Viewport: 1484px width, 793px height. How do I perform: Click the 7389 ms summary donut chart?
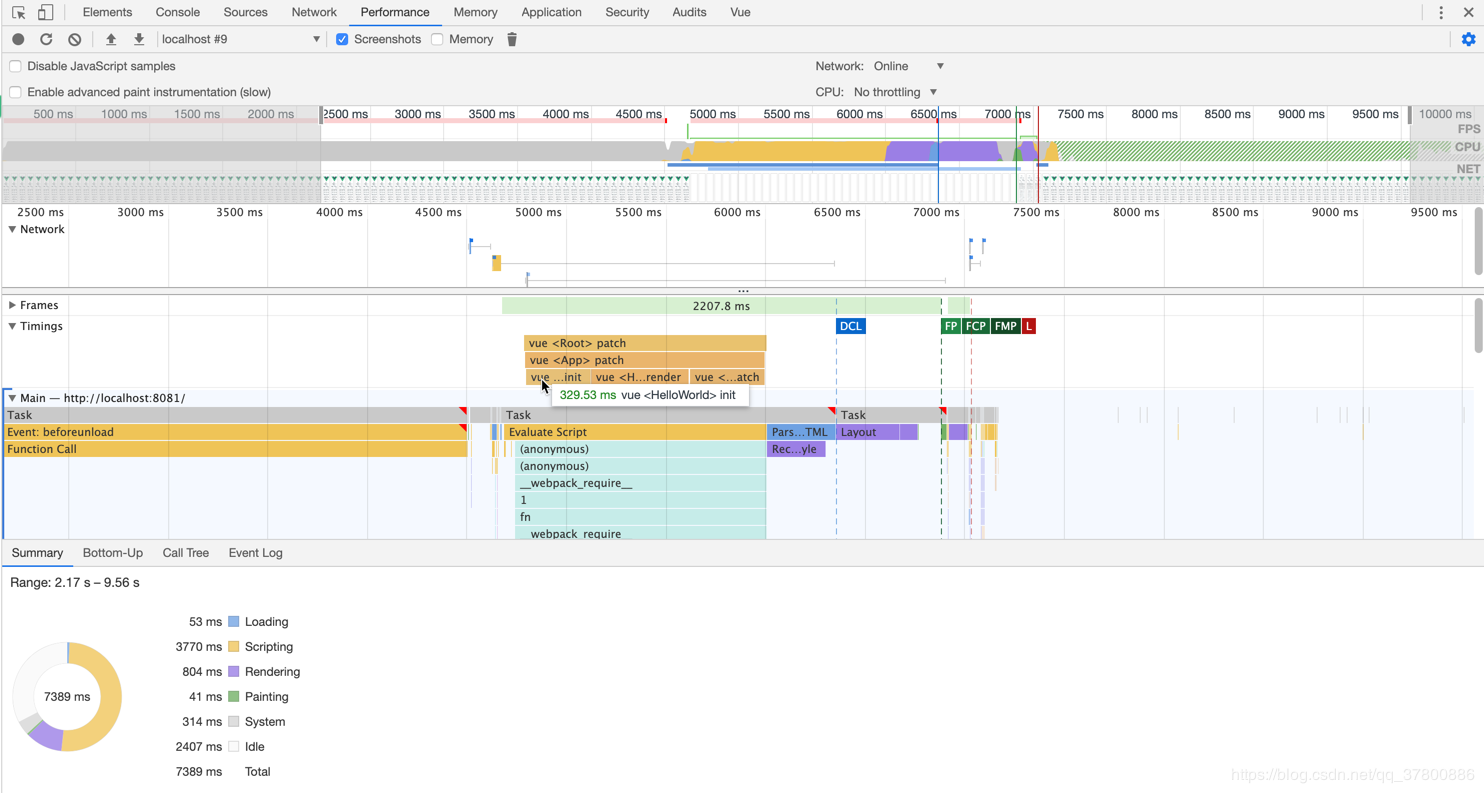[x=67, y=697]
